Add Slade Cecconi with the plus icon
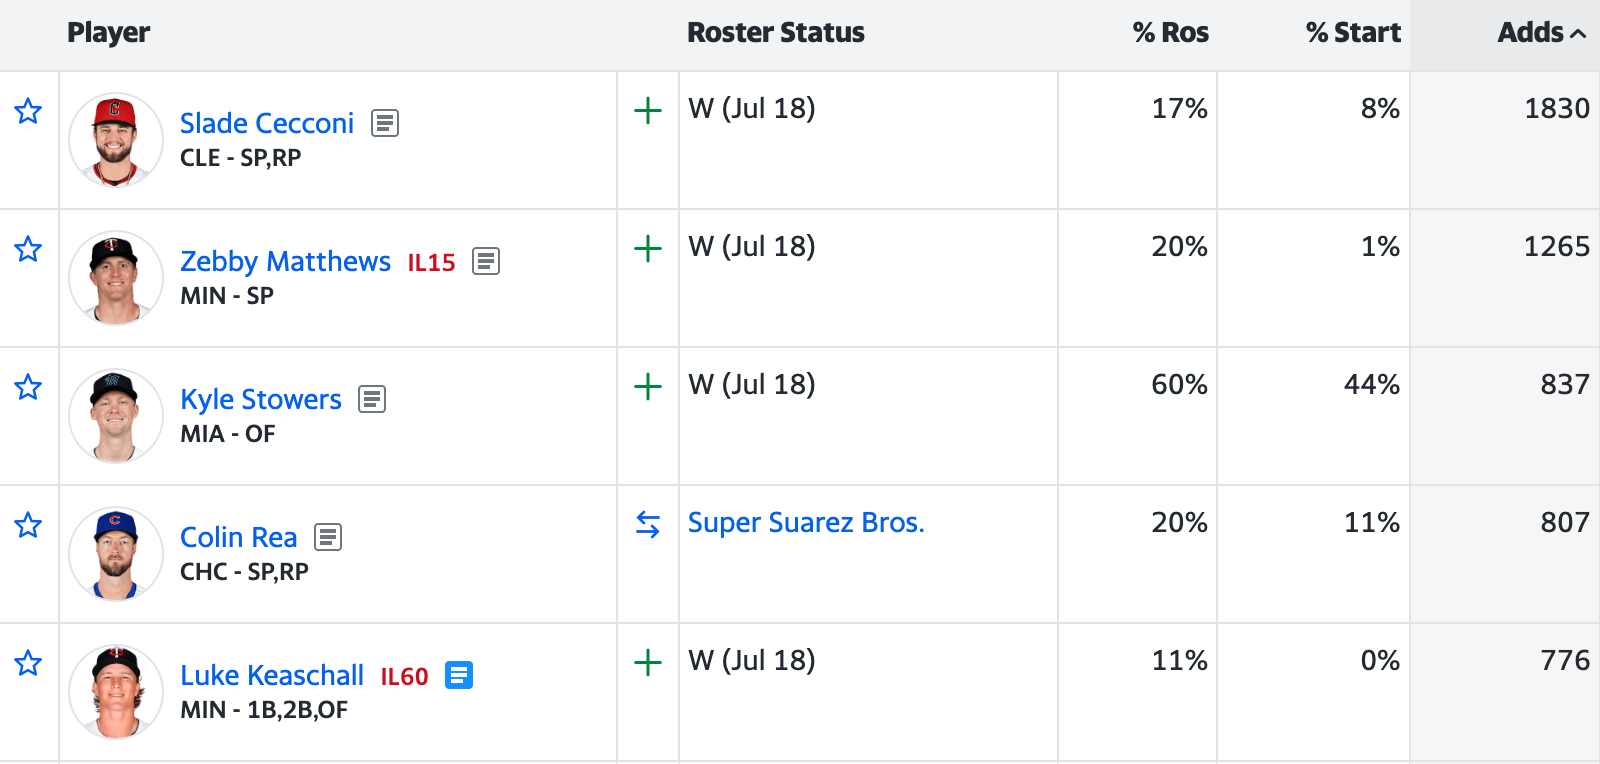The image size is (1600, 764). click(648, 110)
